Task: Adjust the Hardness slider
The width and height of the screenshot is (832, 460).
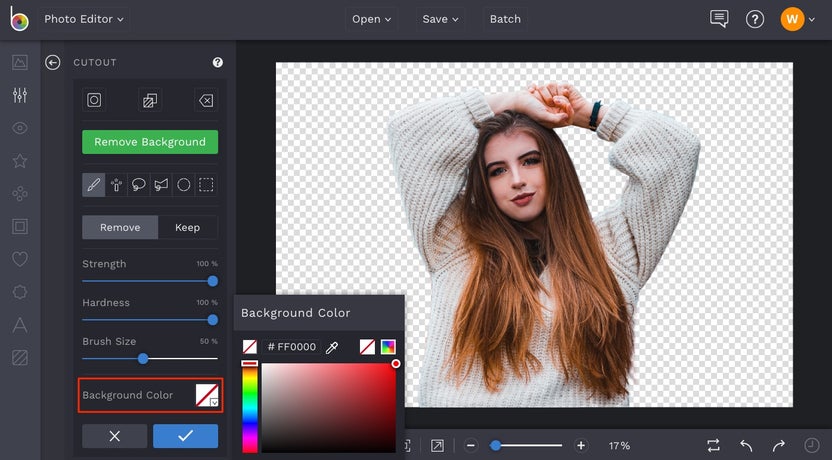Action: pos(150,320)
